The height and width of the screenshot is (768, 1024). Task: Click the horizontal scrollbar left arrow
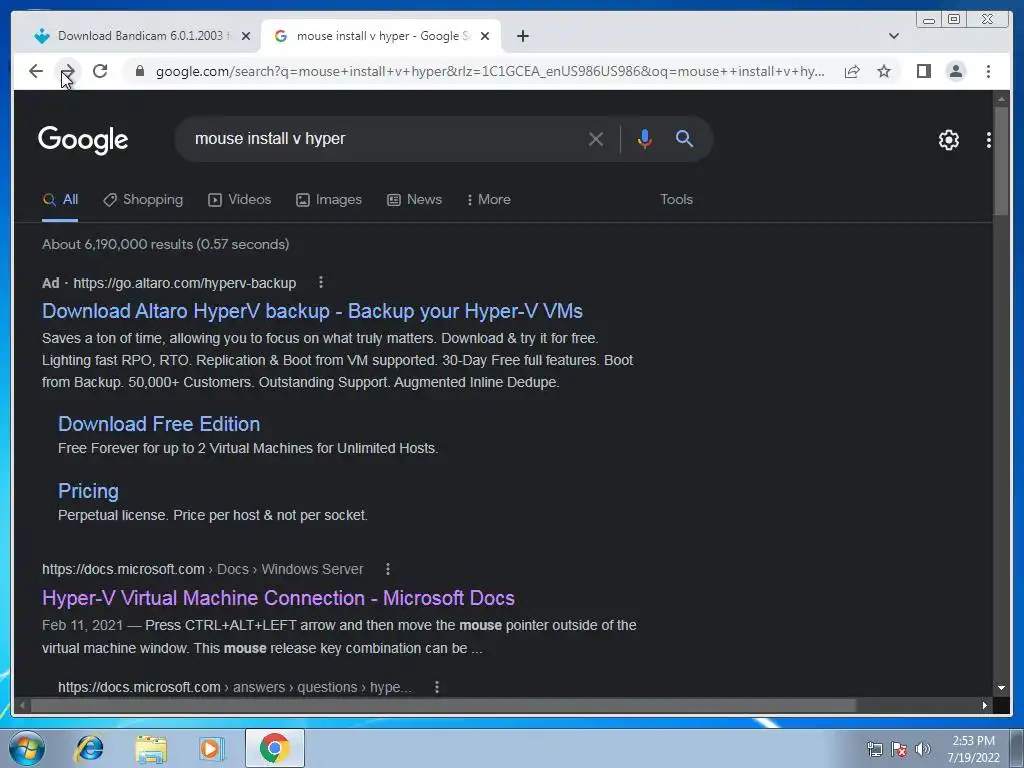pos(22,705)
